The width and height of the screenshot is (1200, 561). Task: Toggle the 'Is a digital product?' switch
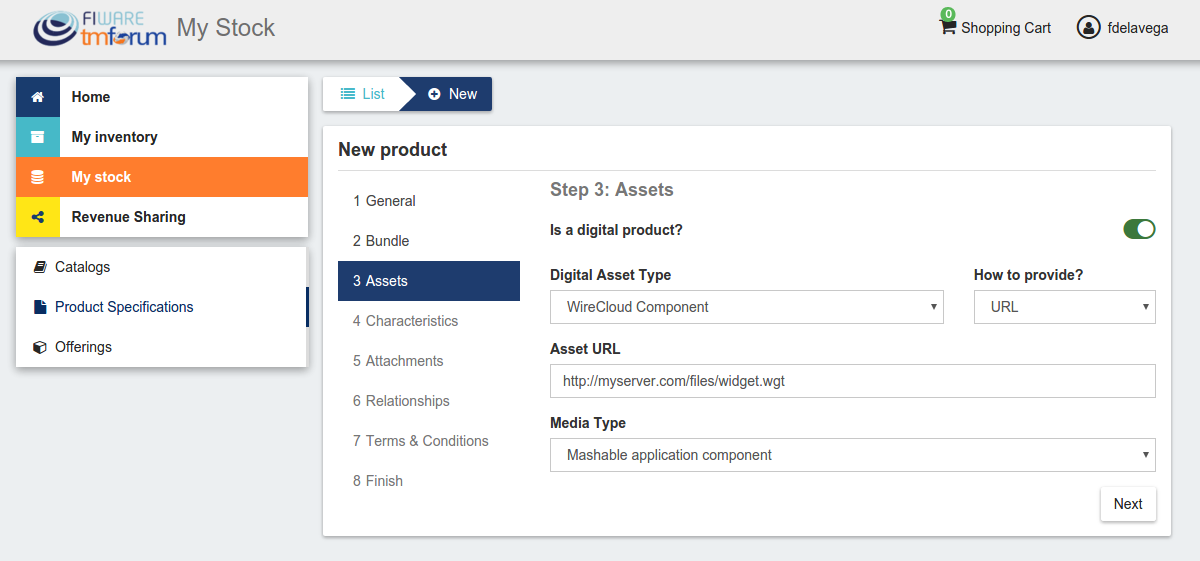tap(1140, 229)
